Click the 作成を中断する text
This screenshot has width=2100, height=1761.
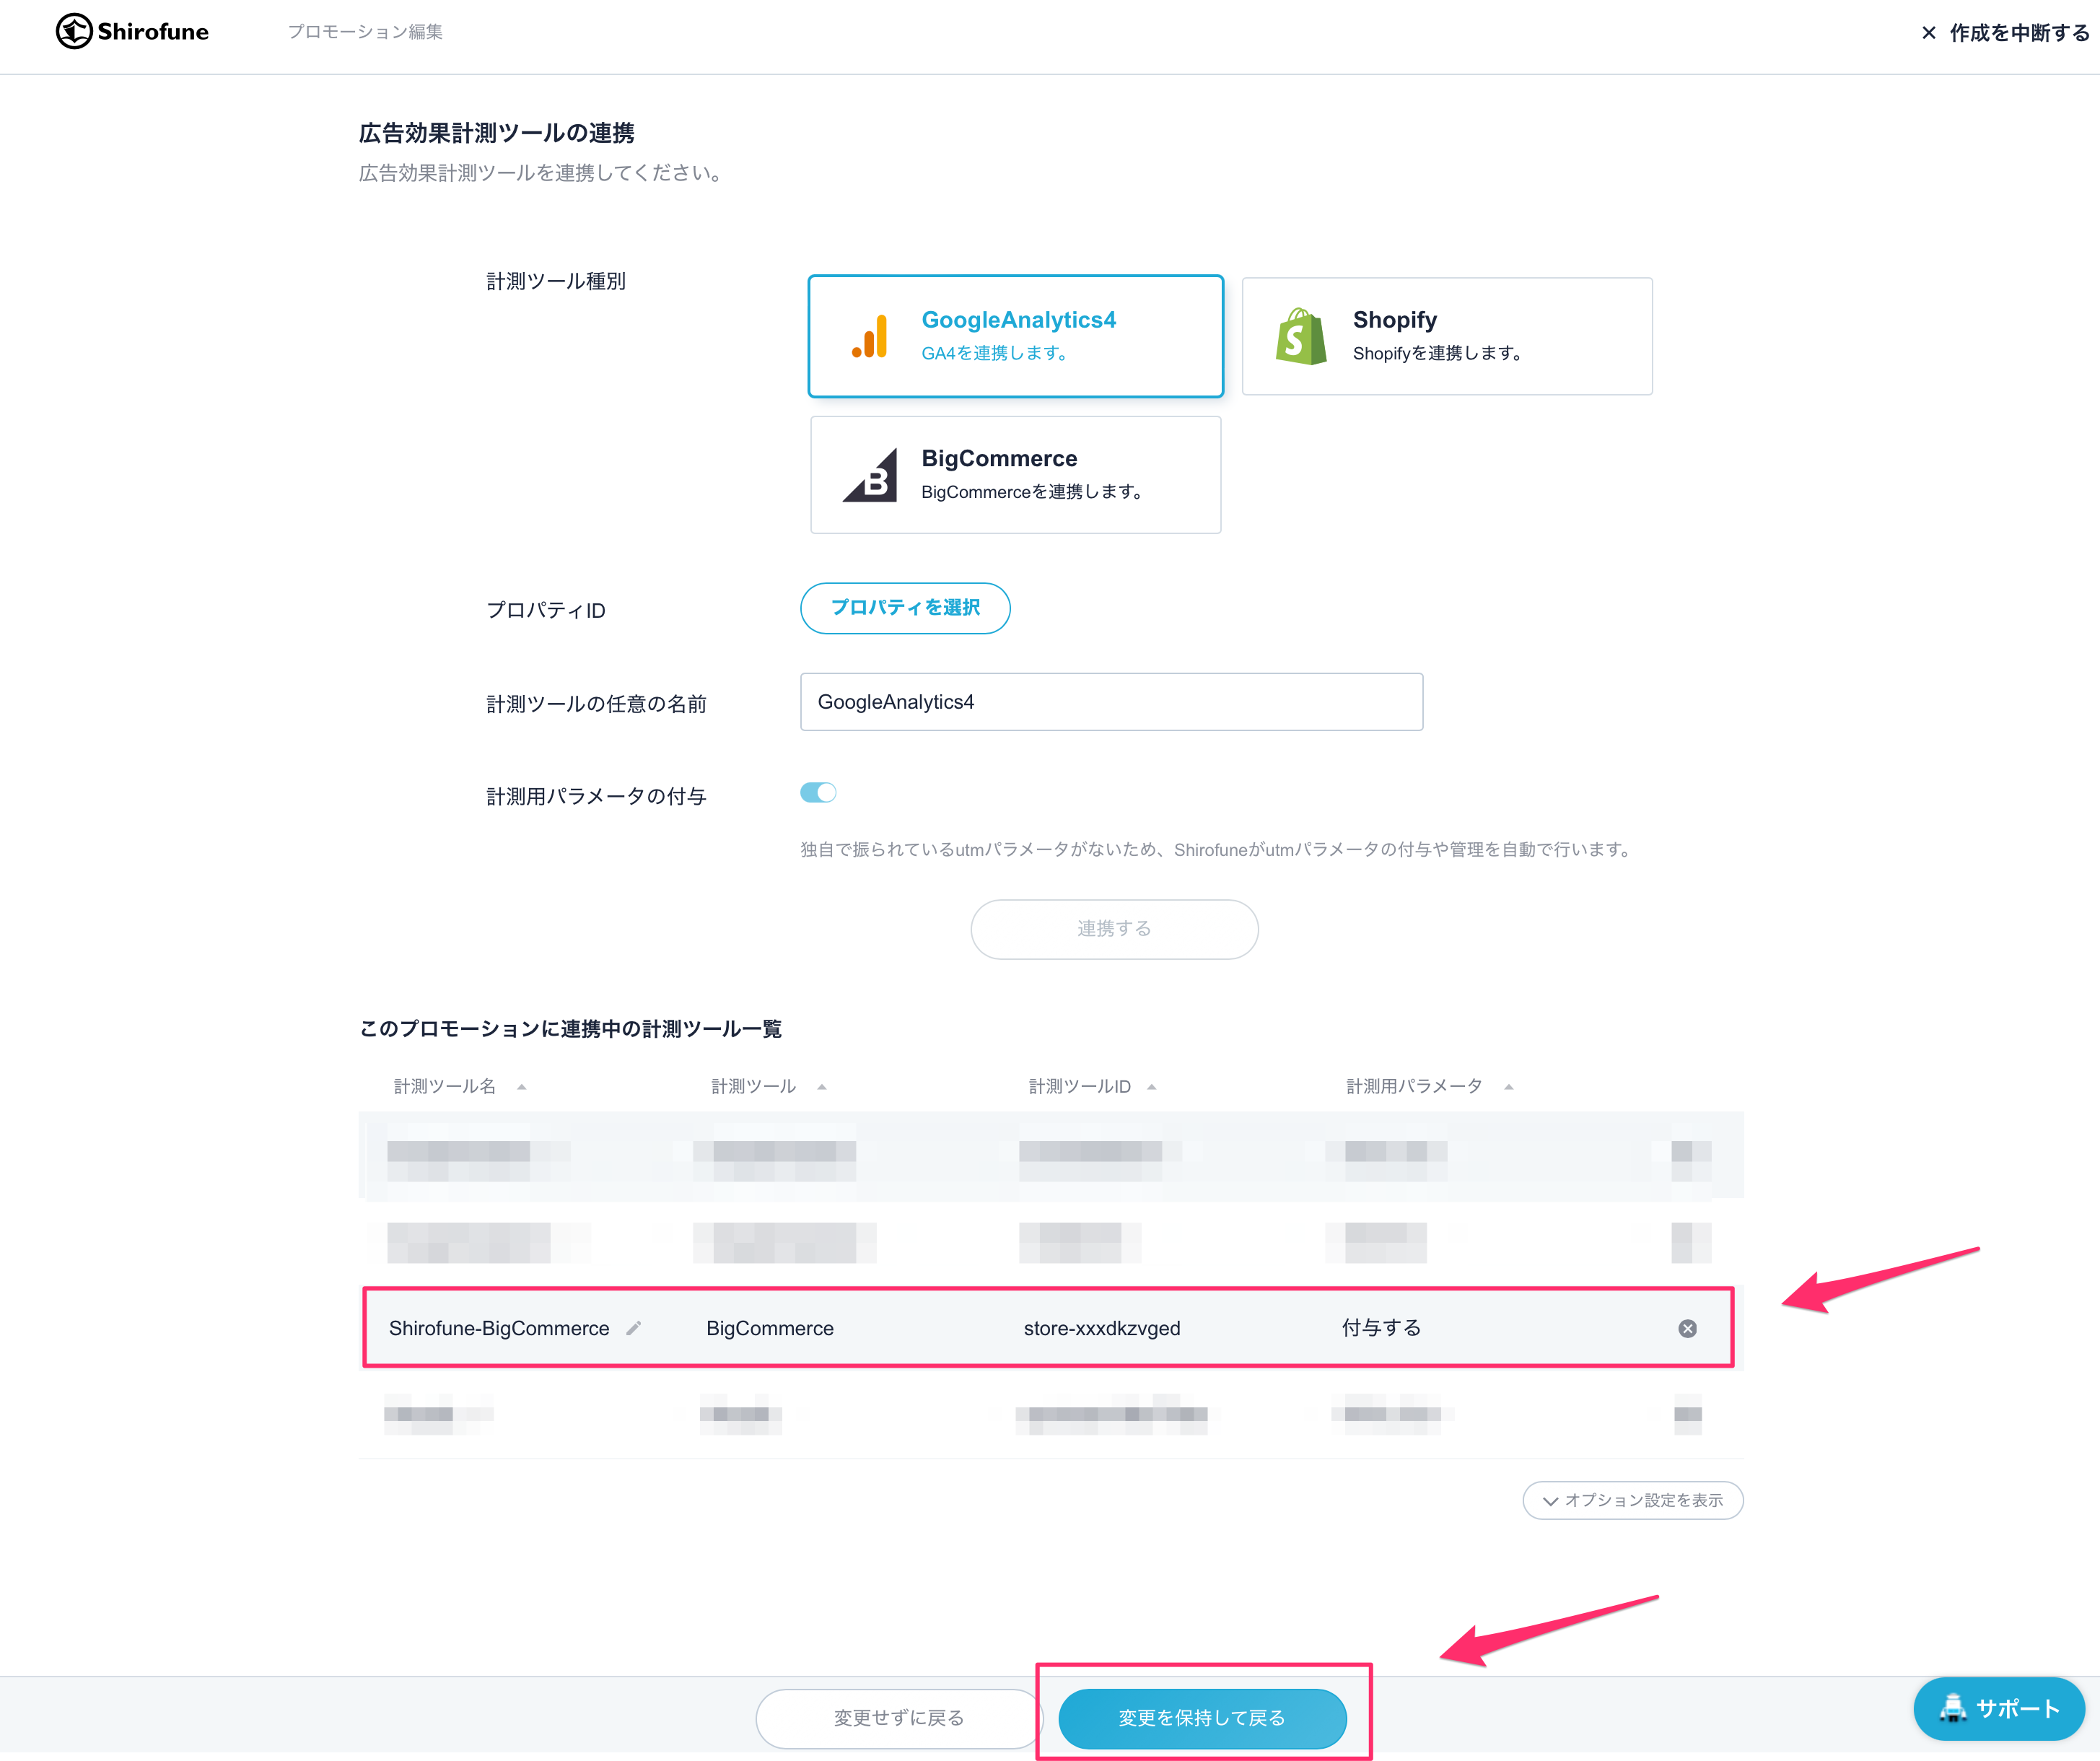click(2019, 33)
